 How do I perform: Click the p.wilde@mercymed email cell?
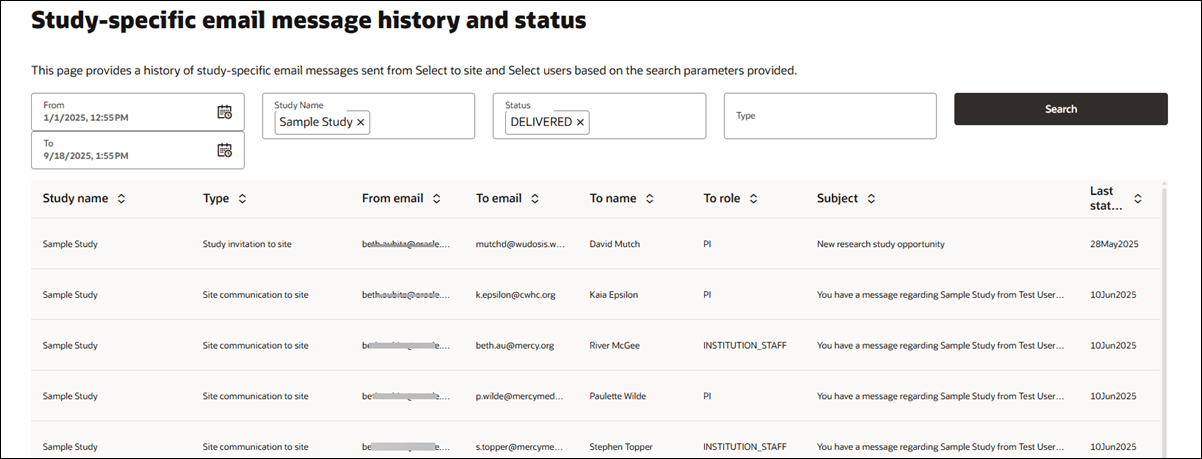click(521, 396)
